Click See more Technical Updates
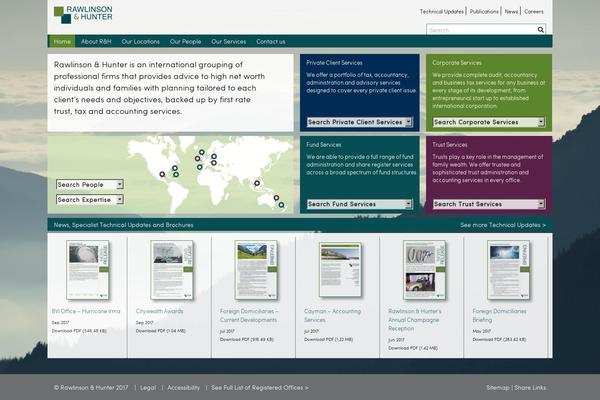Viewport: 600px width, 400px height. 503,225
